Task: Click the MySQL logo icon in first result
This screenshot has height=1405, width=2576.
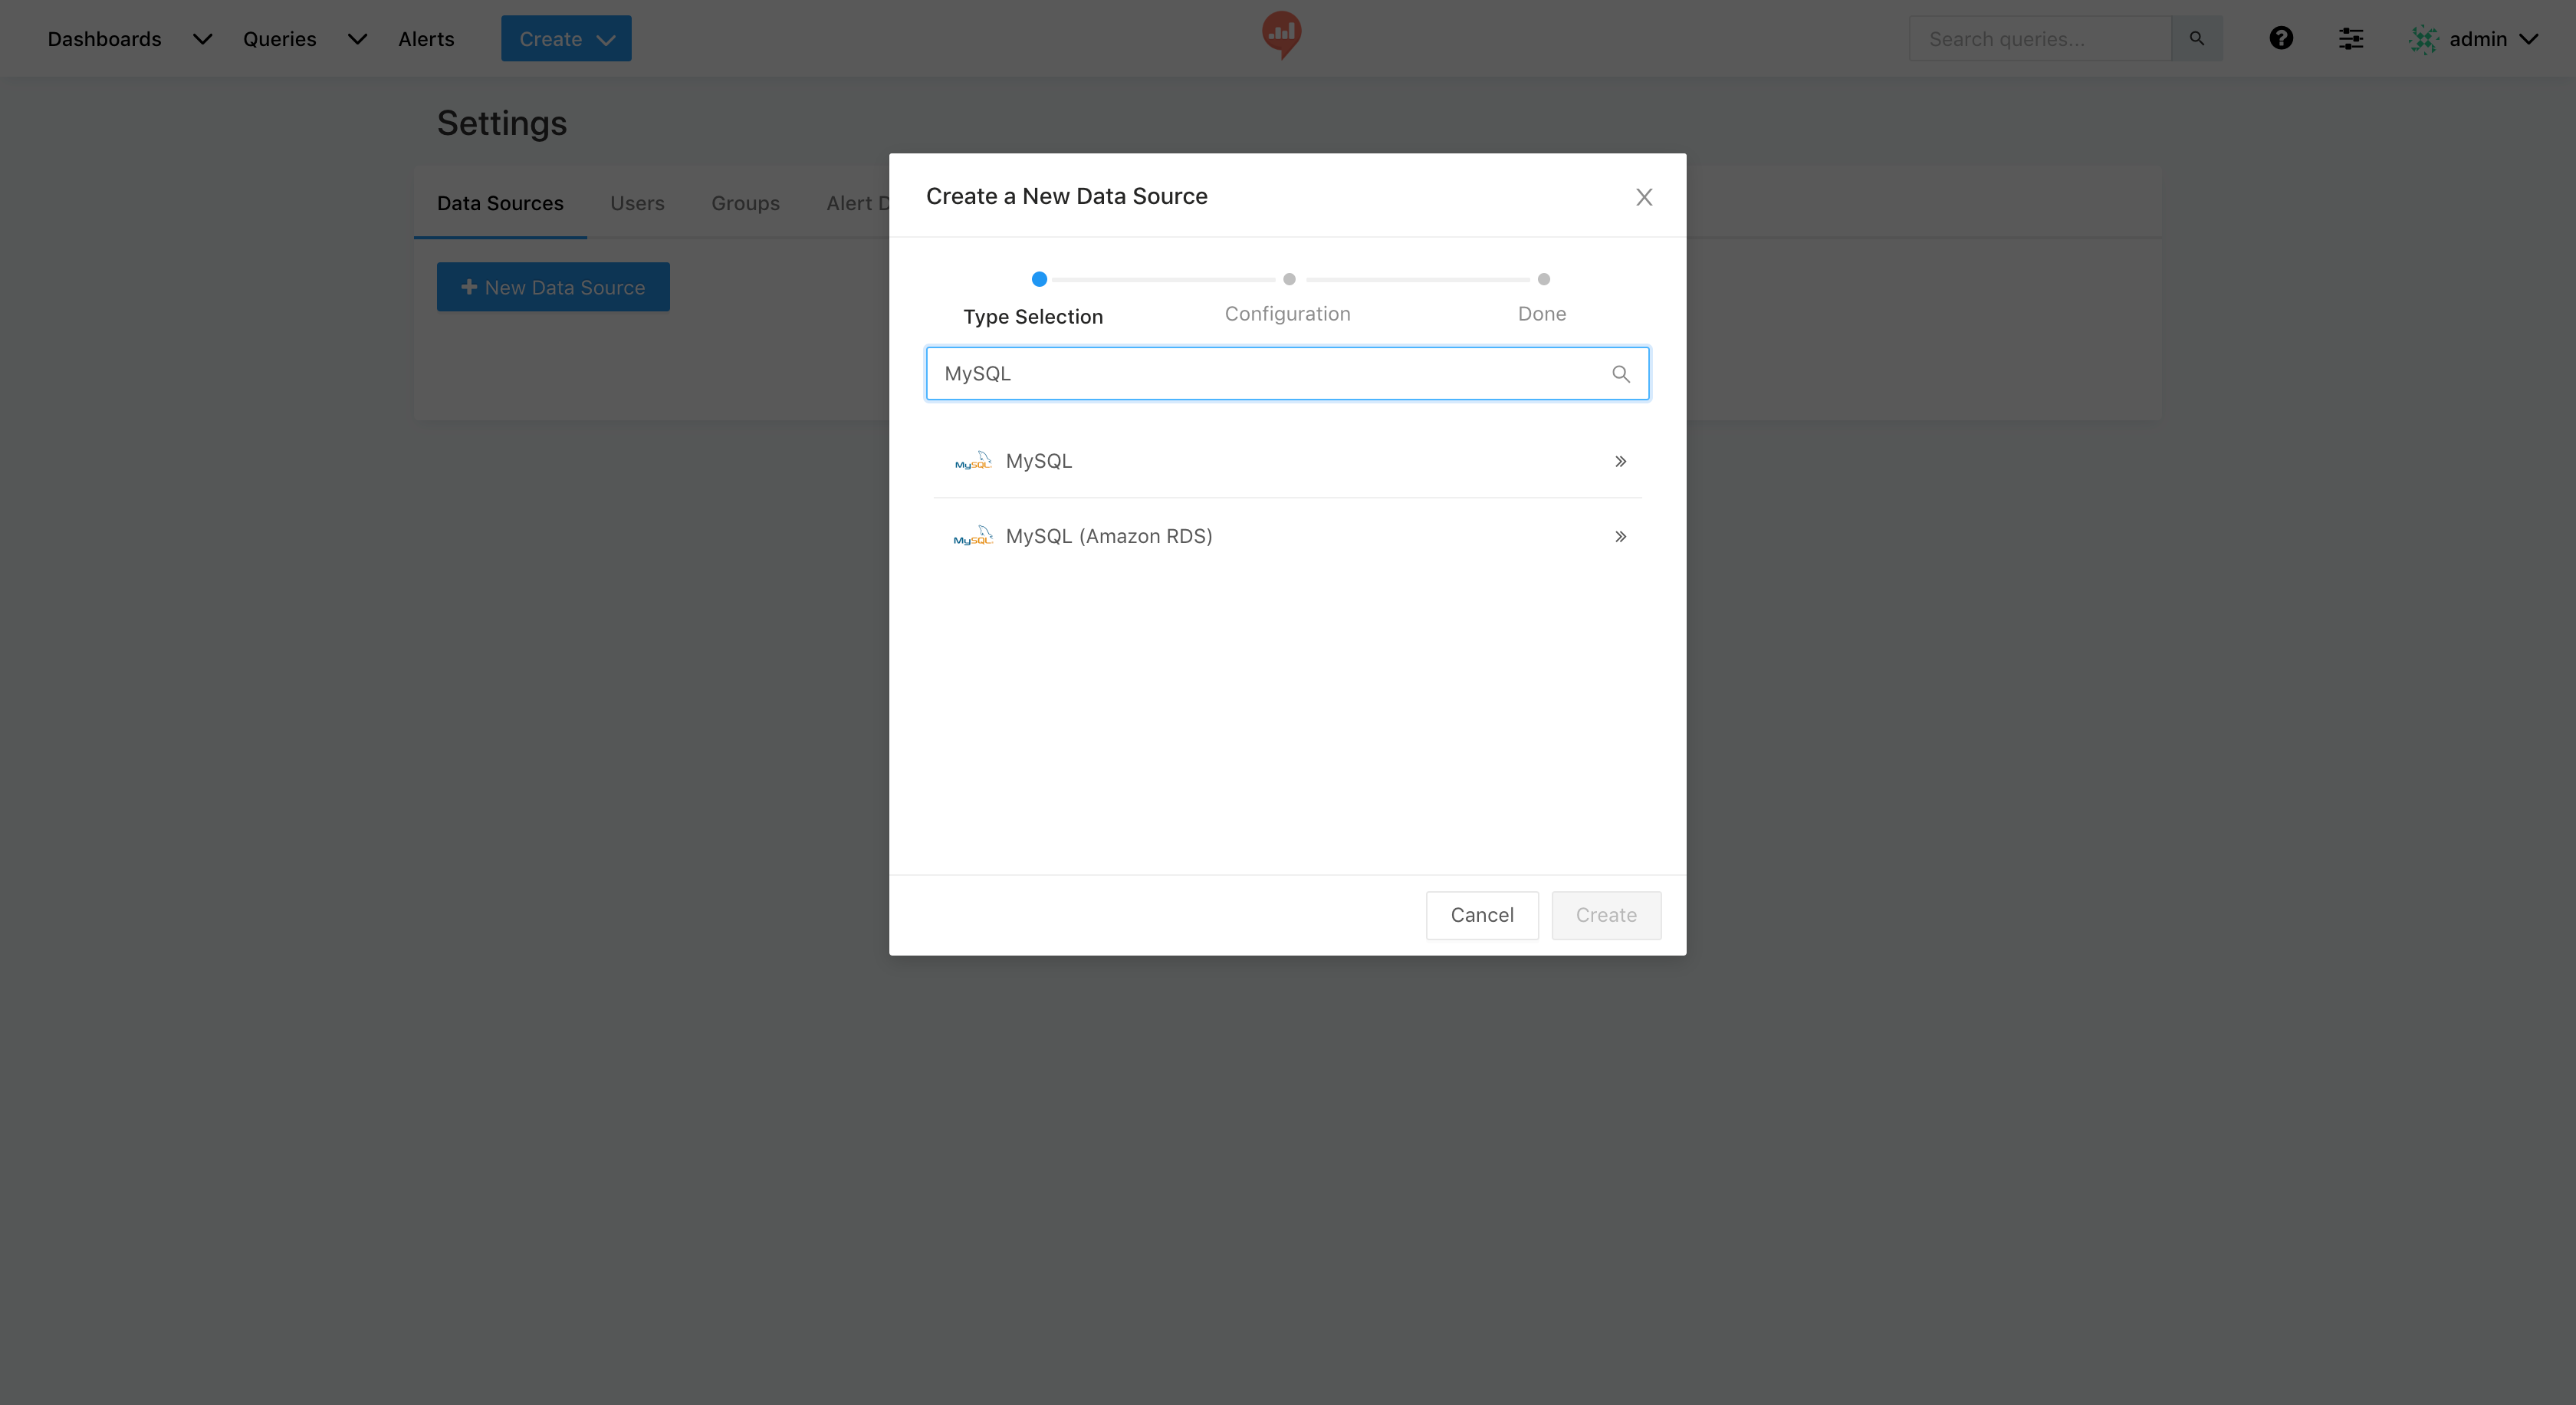Action: (x=972, y=461)
